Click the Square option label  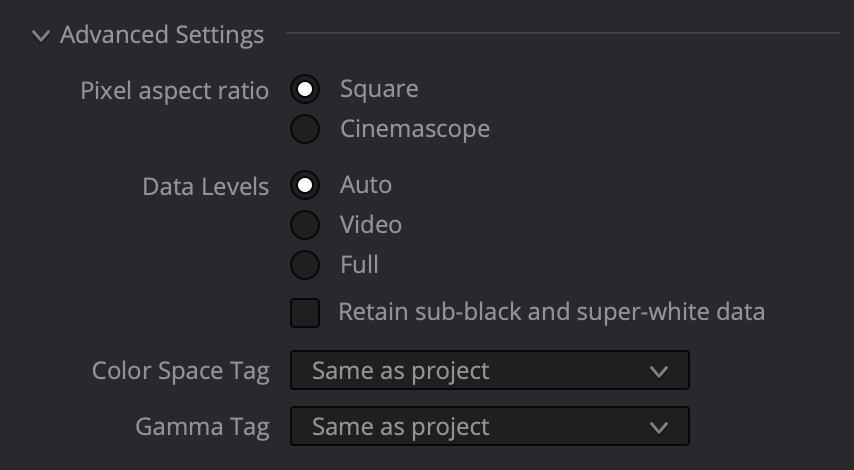(x=379, y=89)
